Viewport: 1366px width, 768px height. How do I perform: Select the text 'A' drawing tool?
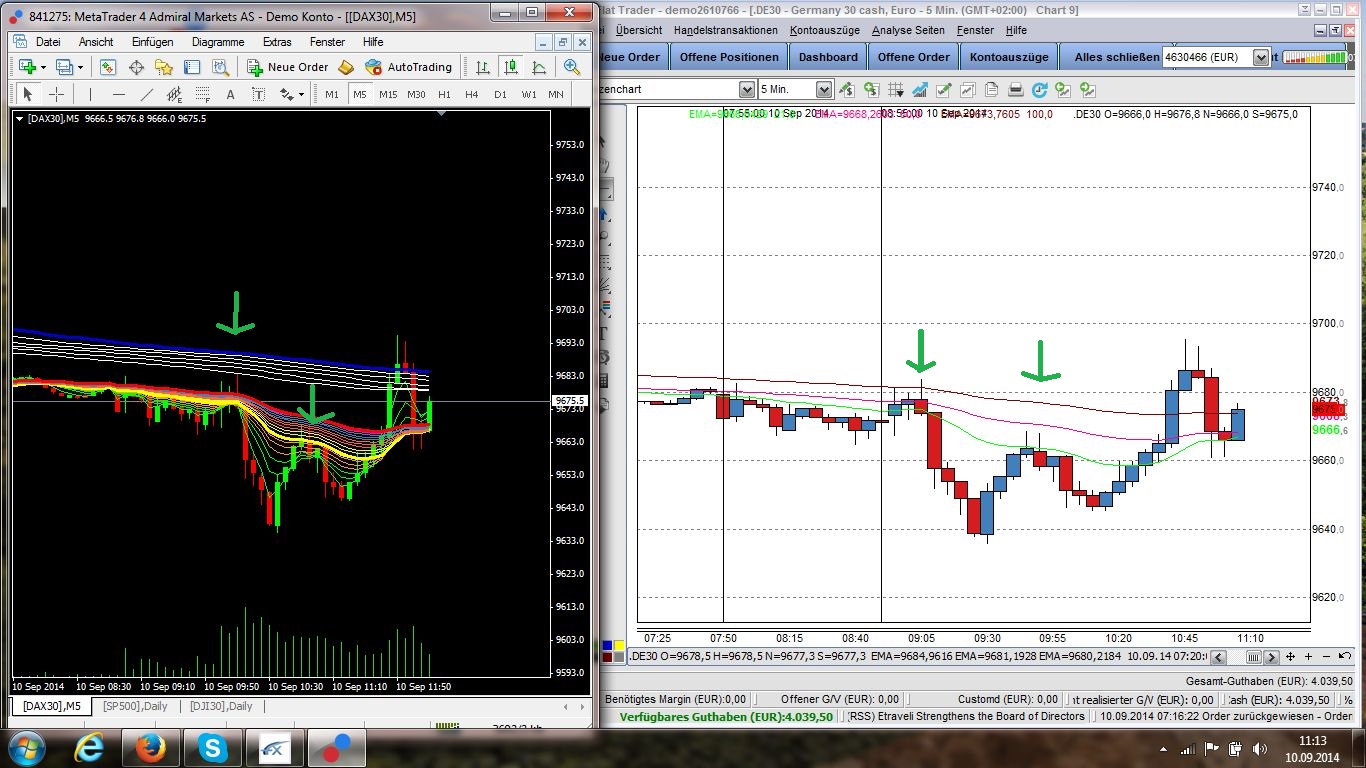(x=231, y=94)
